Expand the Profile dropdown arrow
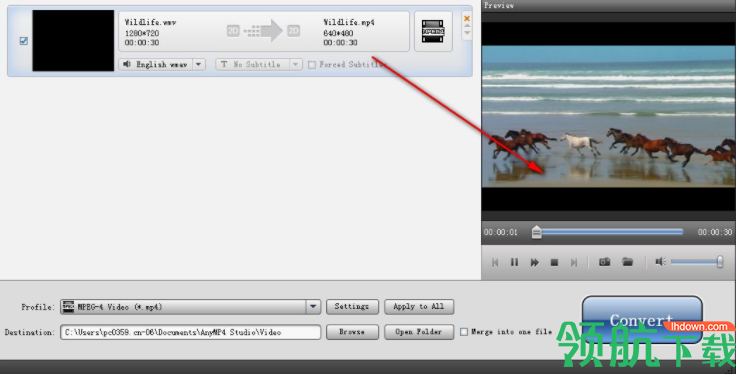 [313, 307]
